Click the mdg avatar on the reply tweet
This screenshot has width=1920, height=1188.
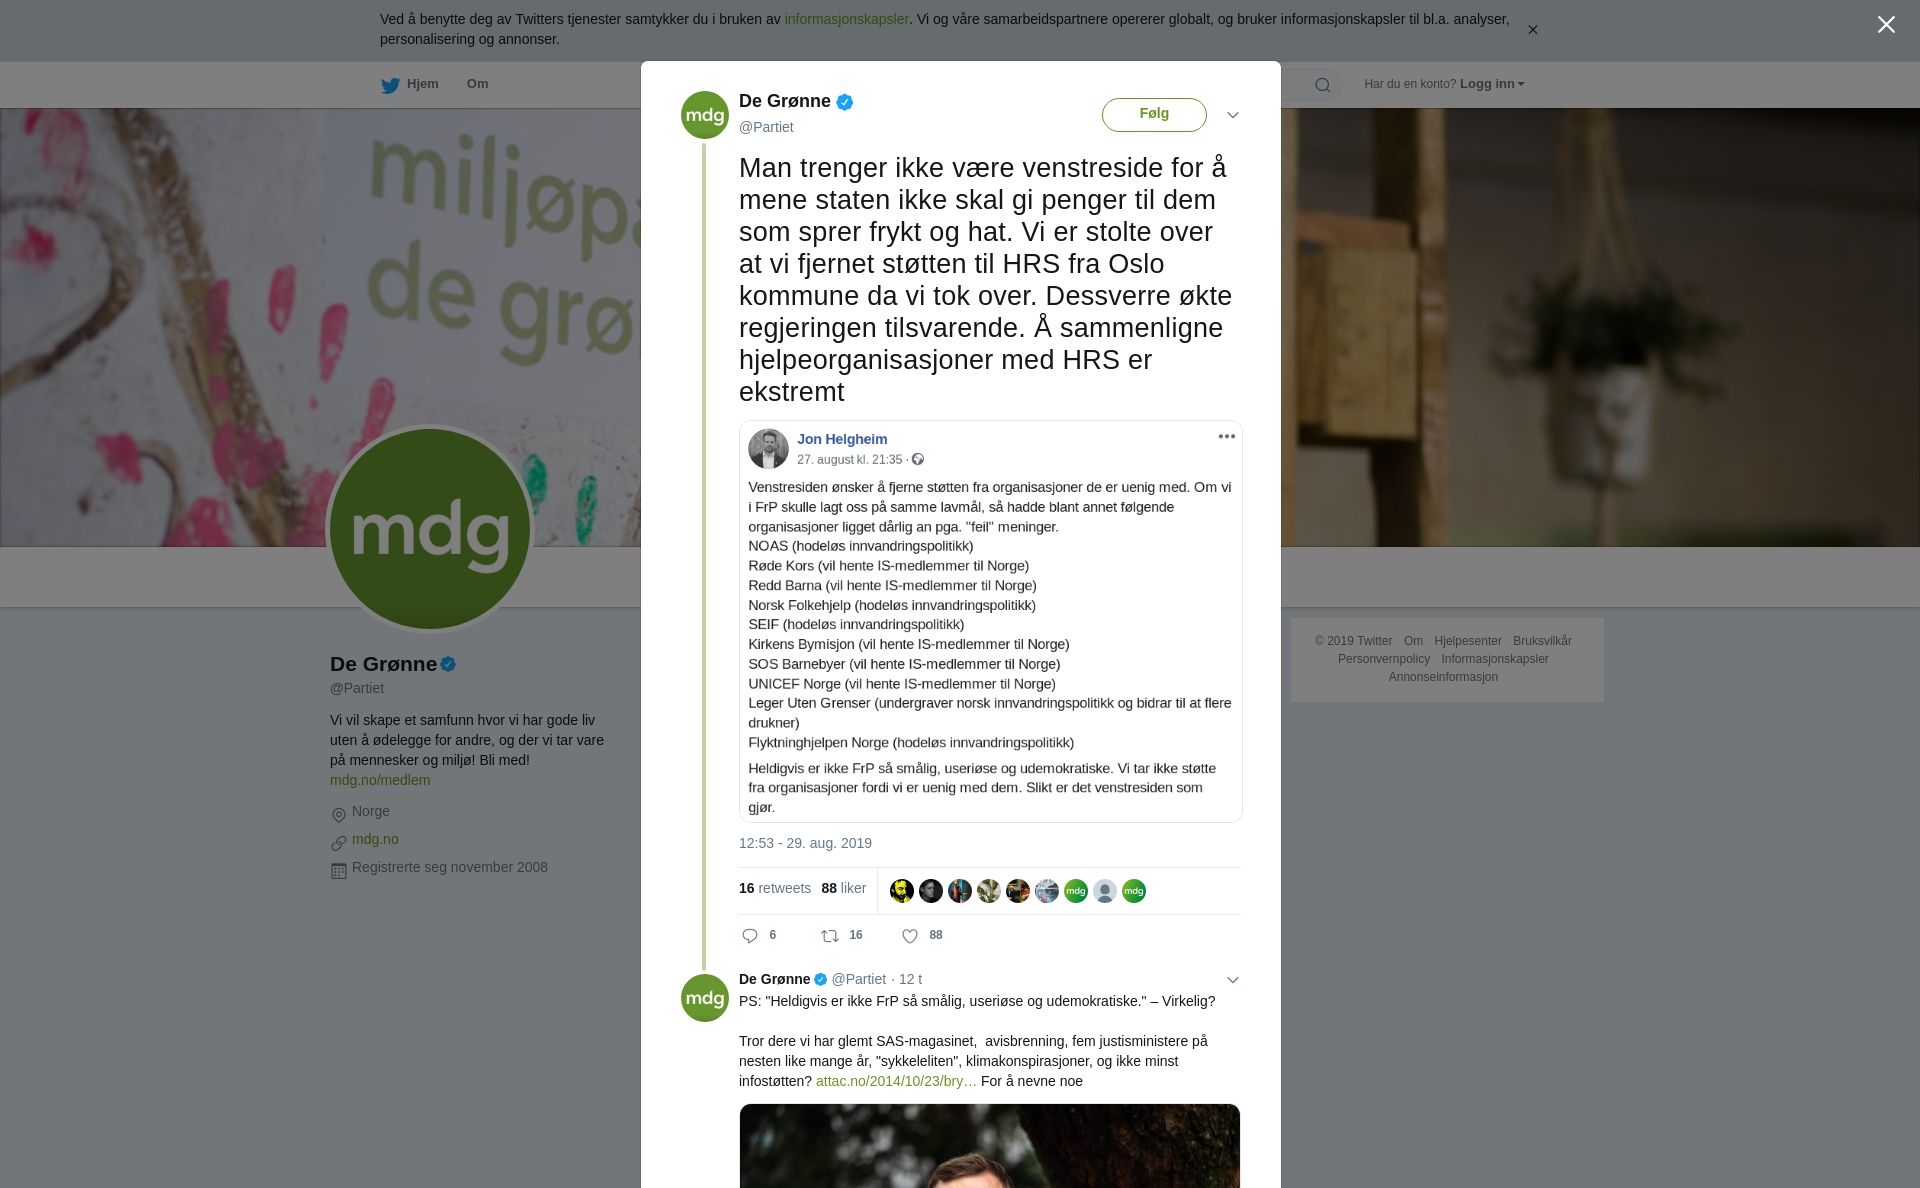coord(705,998)
